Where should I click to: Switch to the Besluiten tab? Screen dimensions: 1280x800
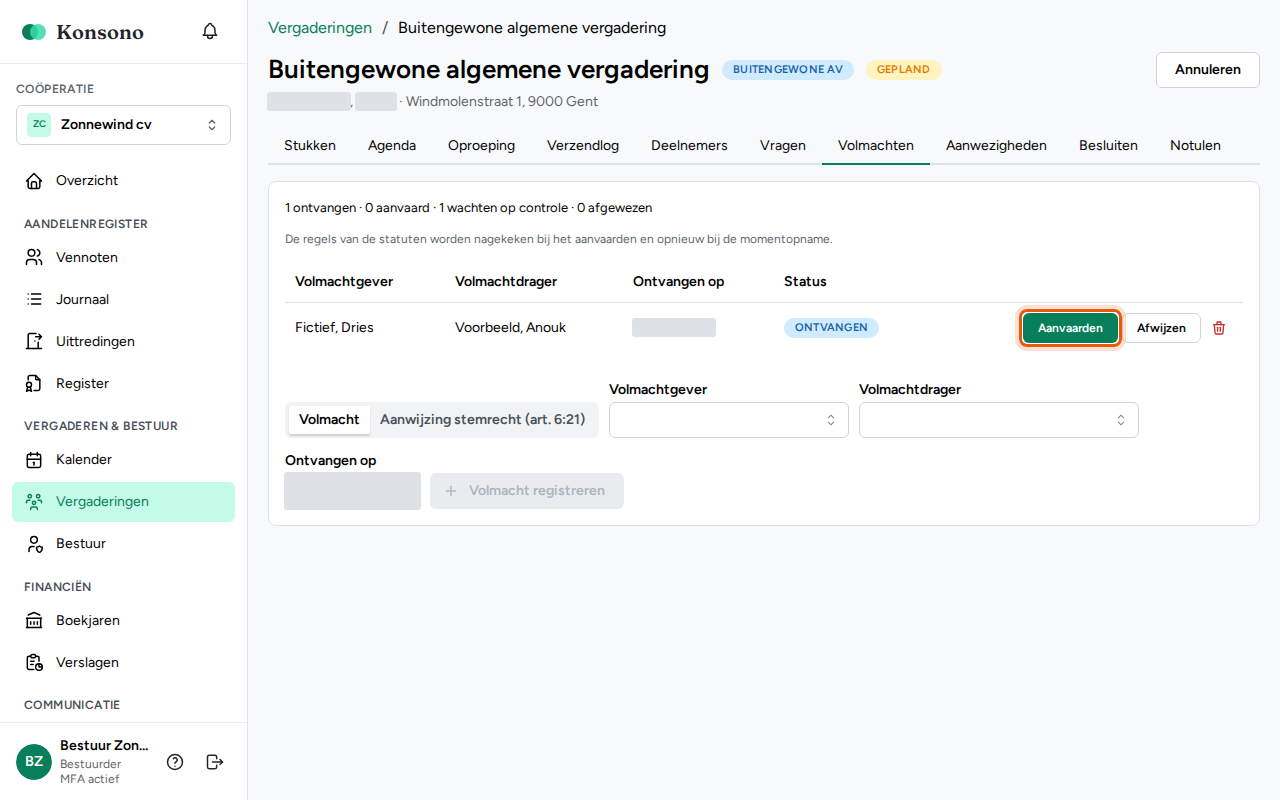point(1108,146)
